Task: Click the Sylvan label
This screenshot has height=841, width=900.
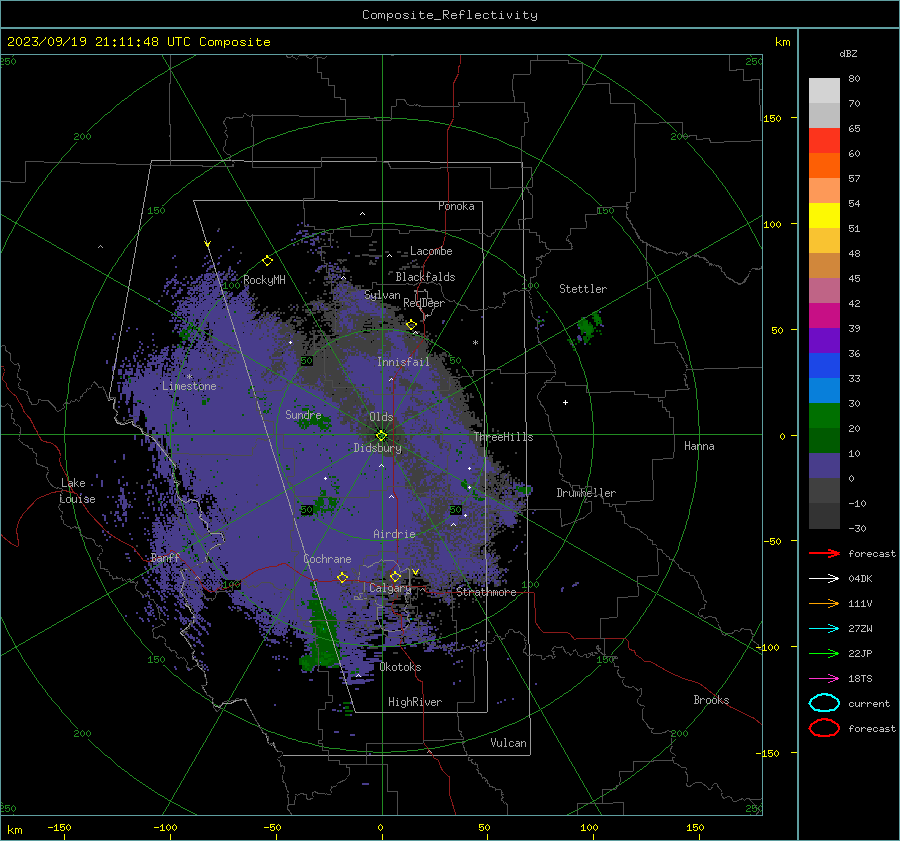Action: click(382, 295)
